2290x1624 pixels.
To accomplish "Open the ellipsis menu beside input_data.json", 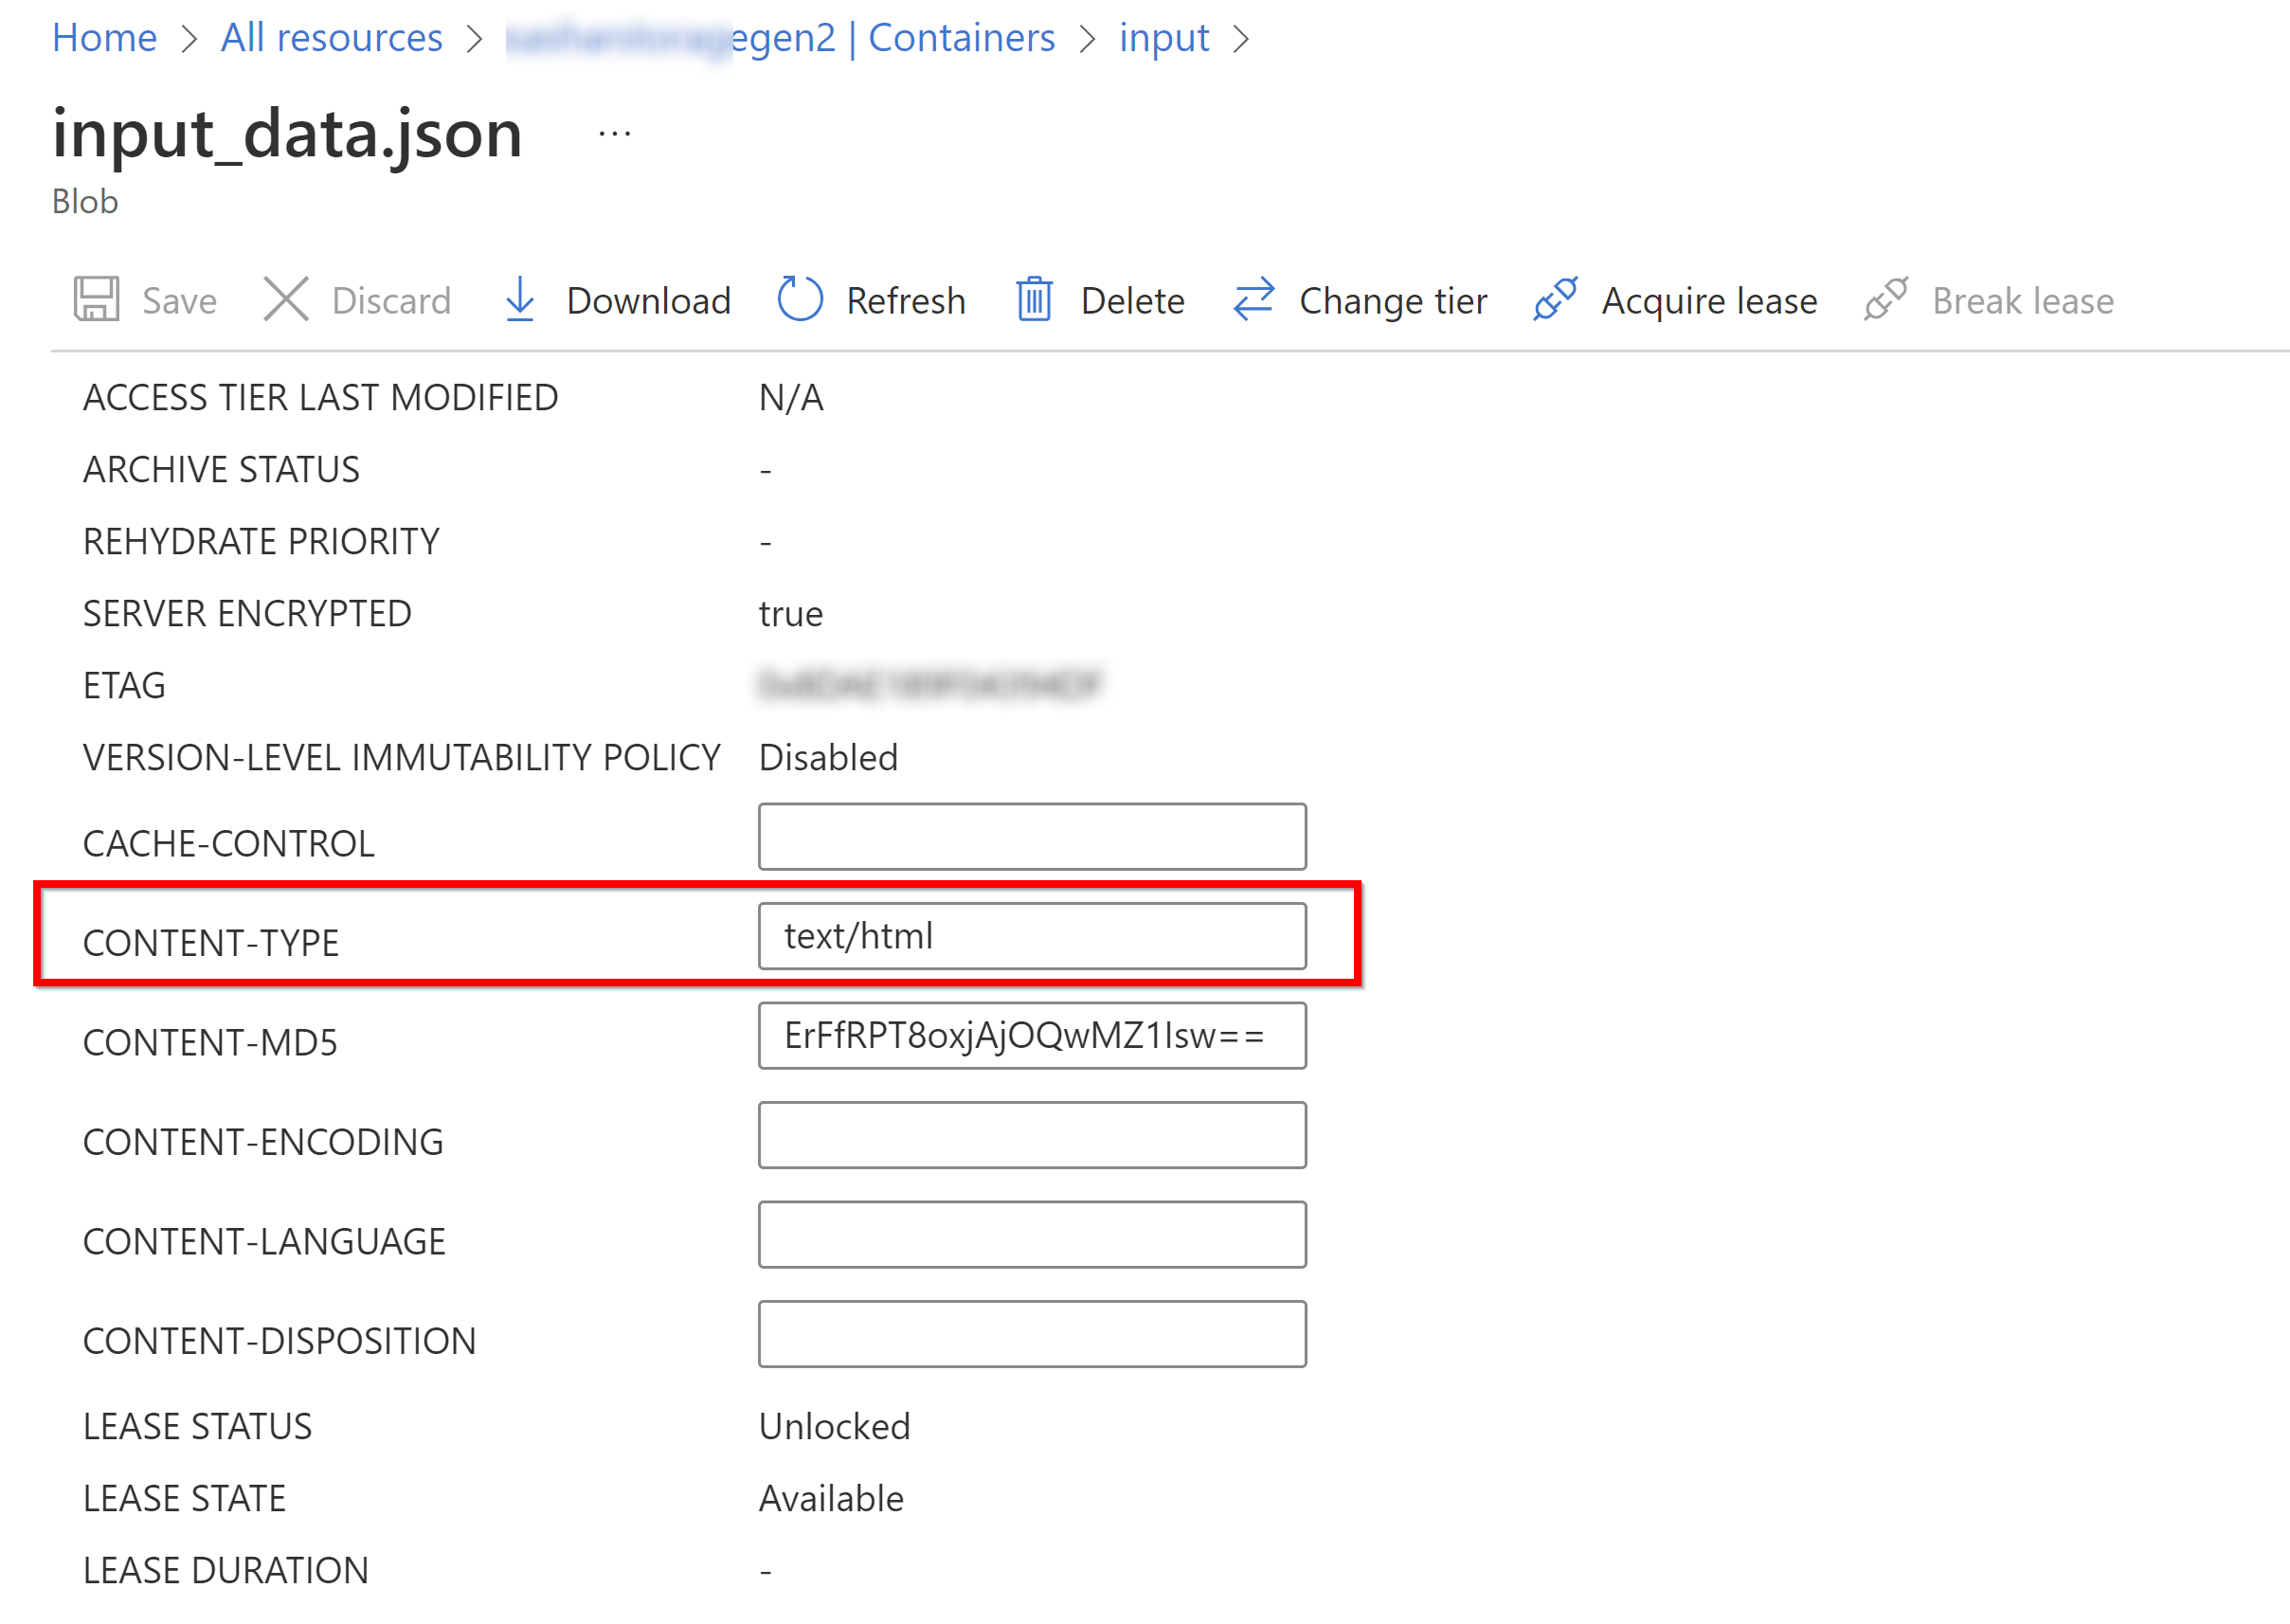I will tap(613, 132).
